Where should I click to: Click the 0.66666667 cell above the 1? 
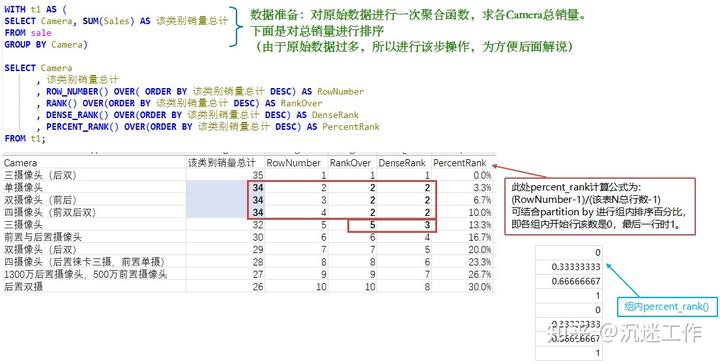569,281
